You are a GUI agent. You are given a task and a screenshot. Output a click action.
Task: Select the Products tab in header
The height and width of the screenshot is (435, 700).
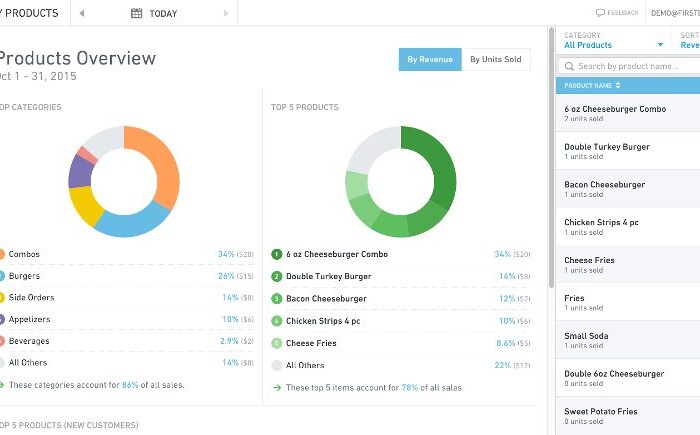pyautogui.click(x=30, y=13)
